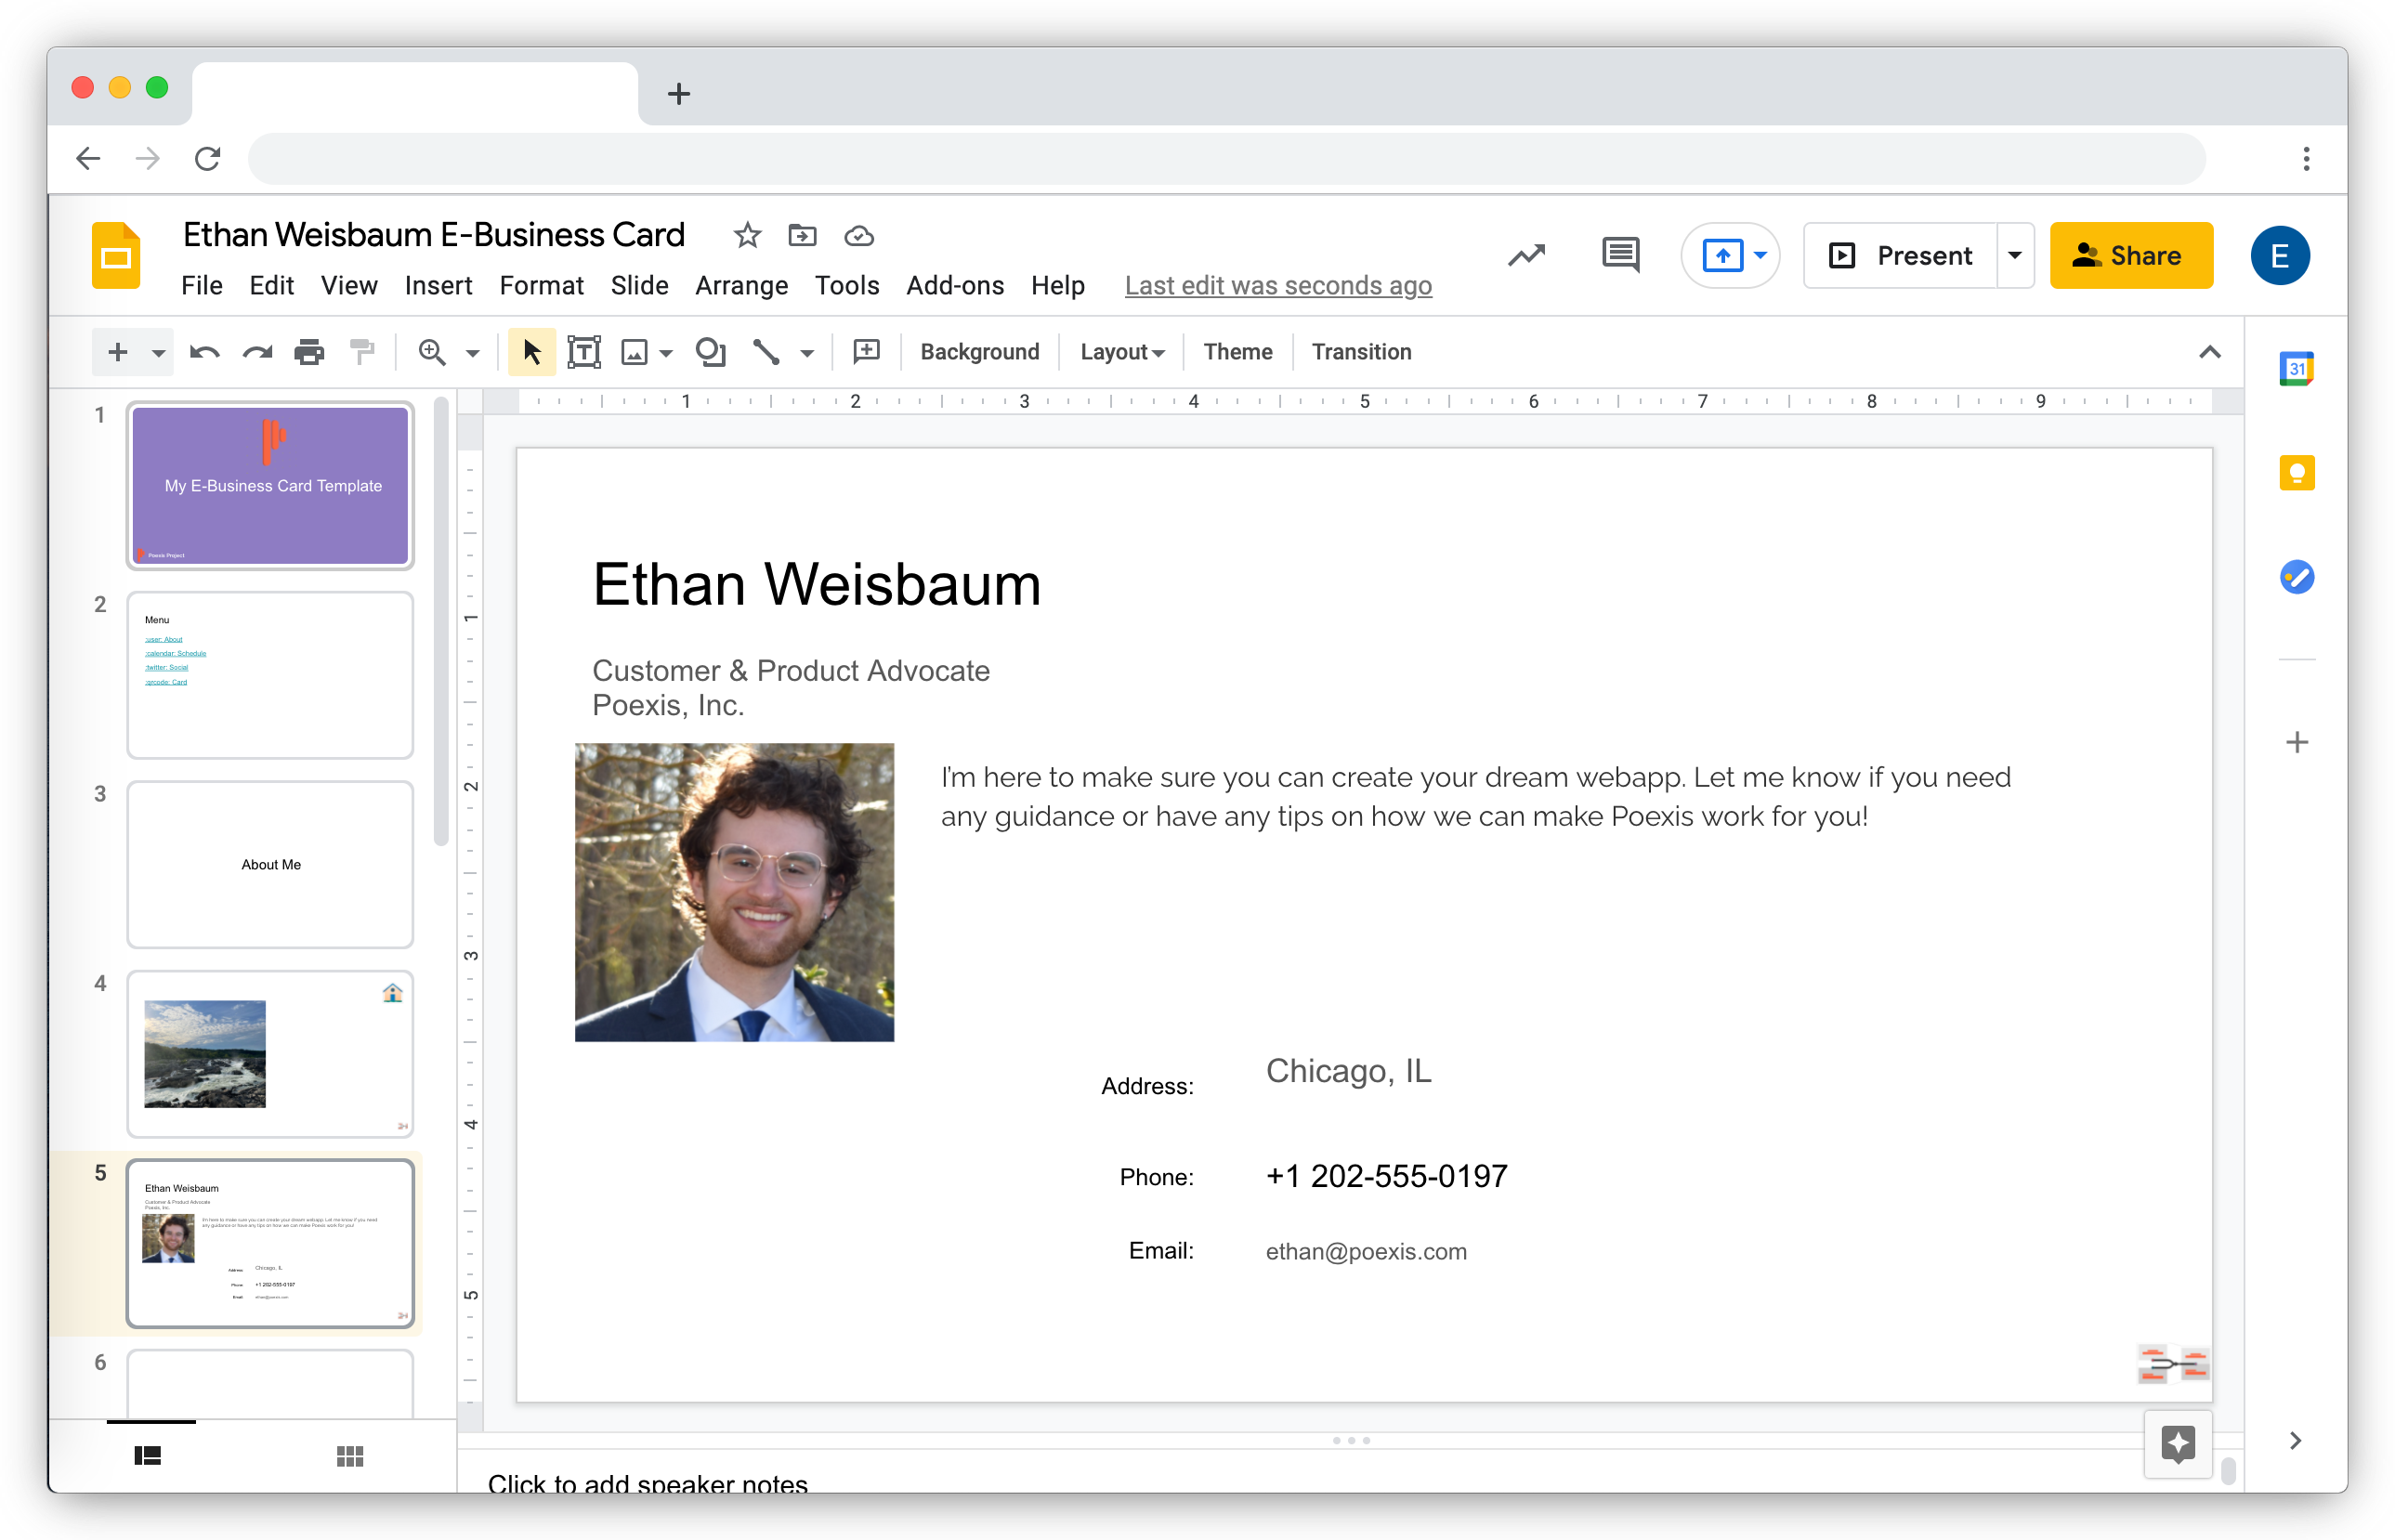This screenshot has height=1540, width=2395.
Task: Click the browser address bar
Action: click(1227, 158)
